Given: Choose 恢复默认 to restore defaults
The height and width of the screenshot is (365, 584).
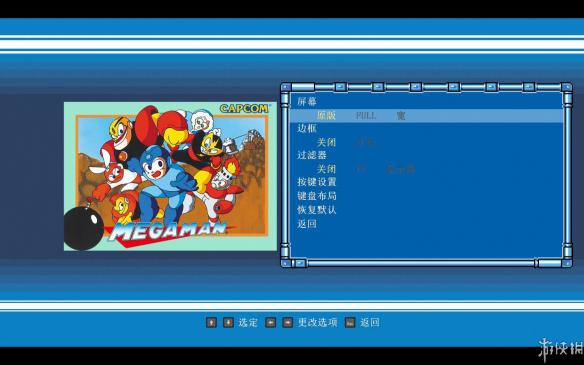Looking at the screenshot, I should [317, 210].
